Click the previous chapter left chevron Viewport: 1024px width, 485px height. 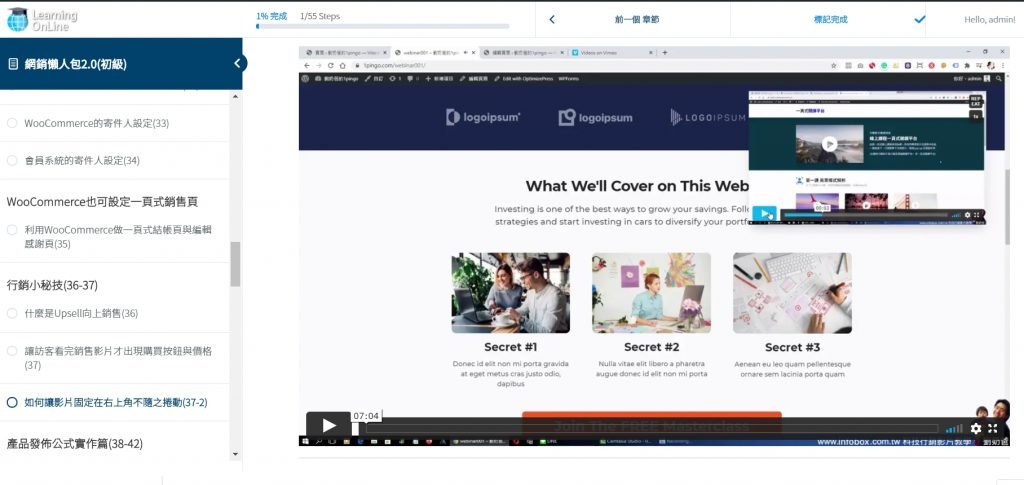pos(552,20)
